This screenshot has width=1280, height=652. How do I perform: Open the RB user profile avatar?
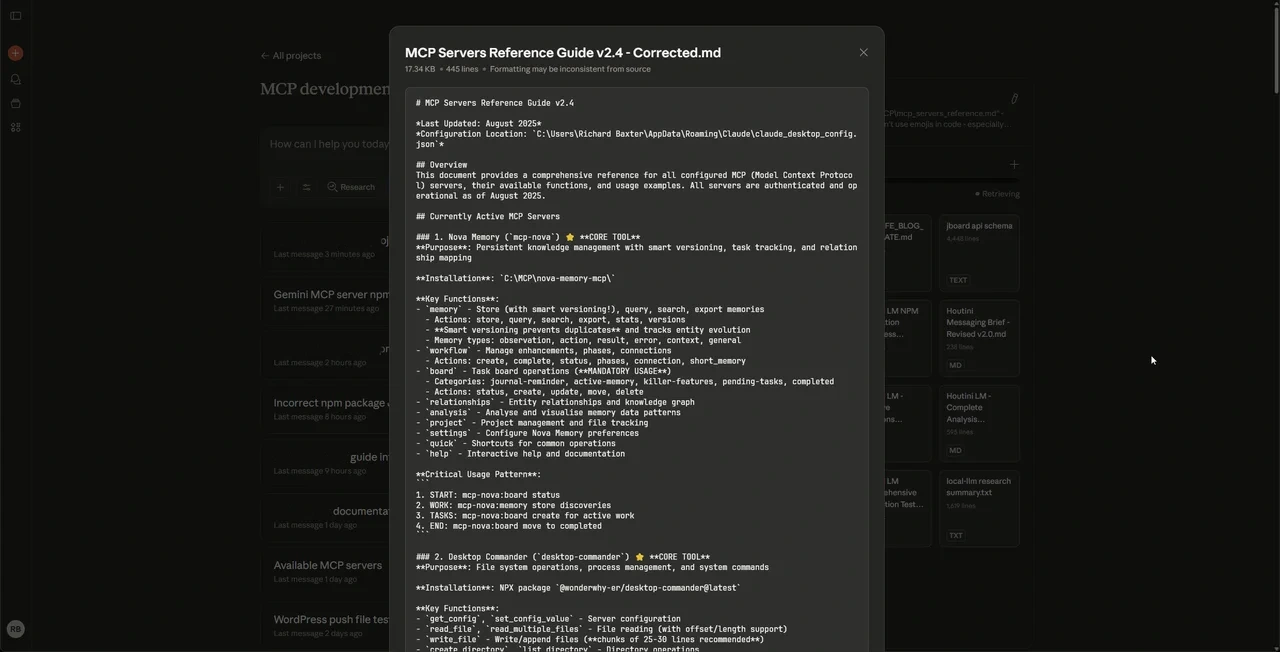pos(15,629)
